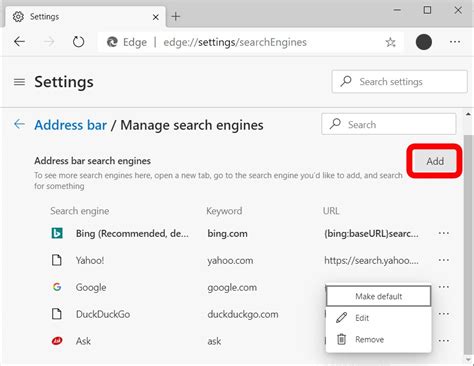Click the duckduckgo.com keyword

[243, 314]
